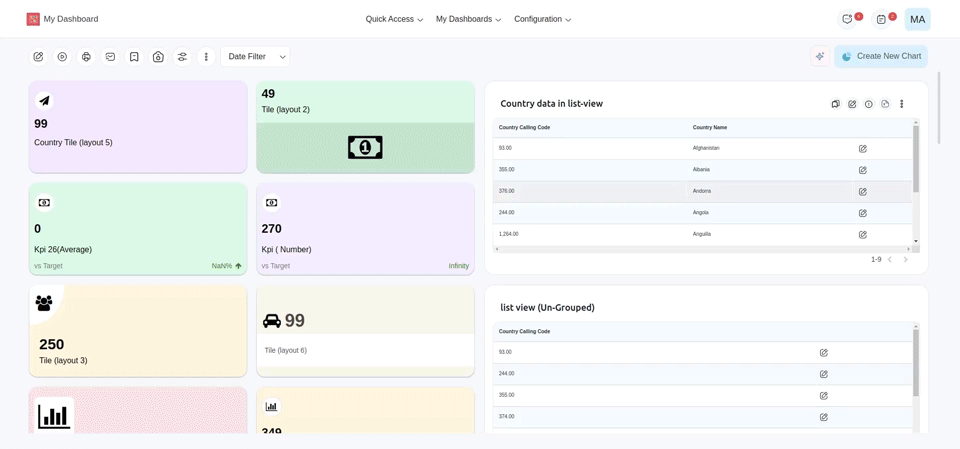This screenshot has height=449, width=960.
Task: Click edit icon in the Afghanistan row
Action: pos(863,149)
